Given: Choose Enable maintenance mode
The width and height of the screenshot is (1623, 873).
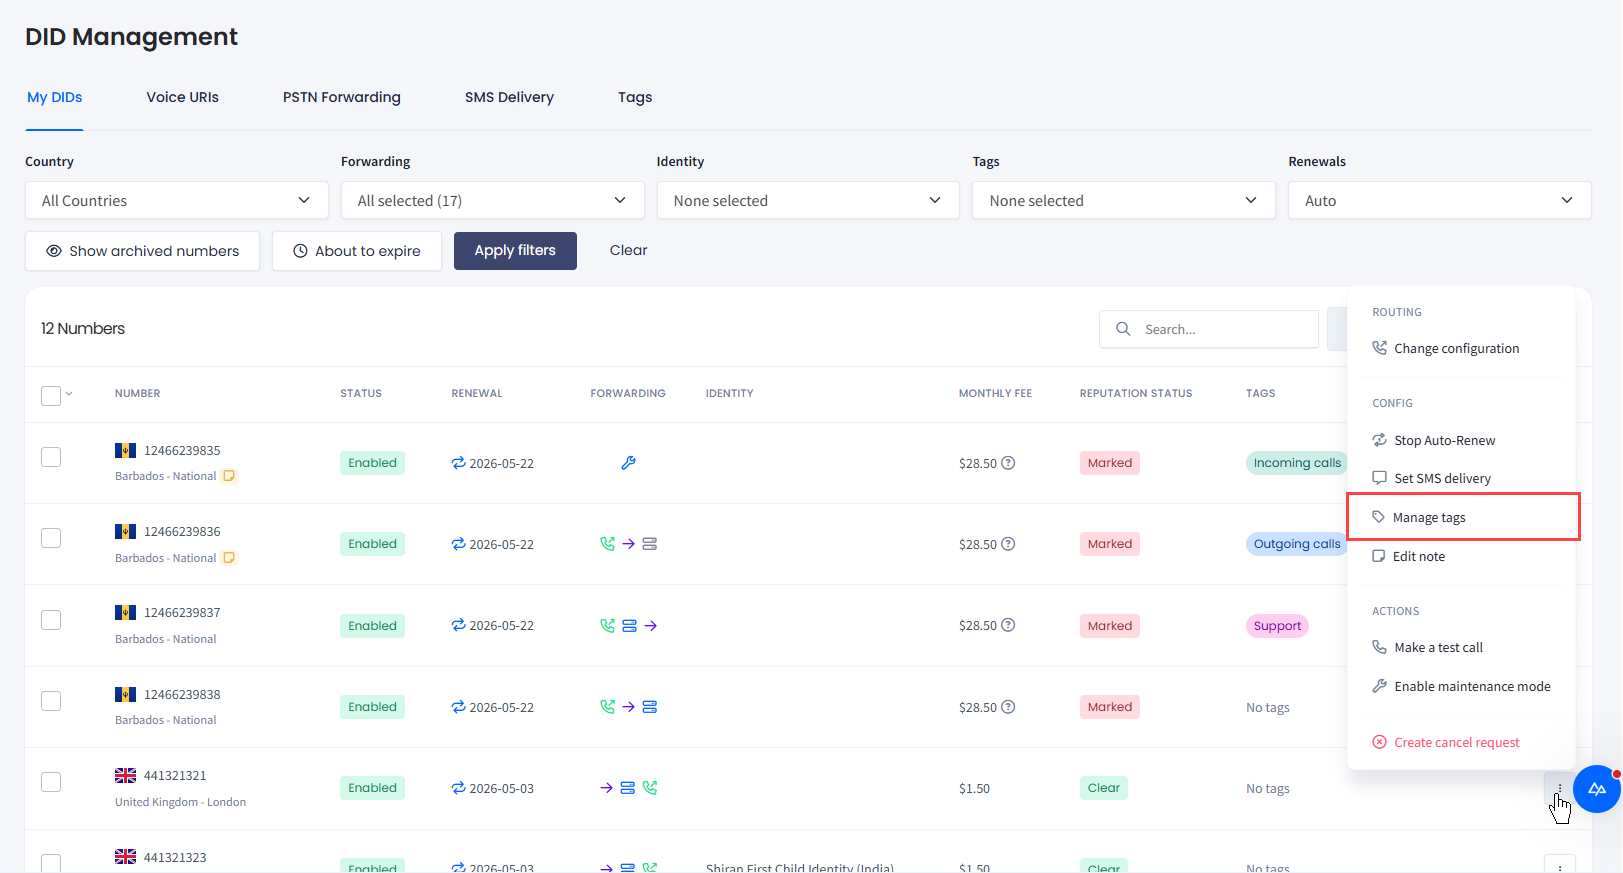Looking at the screenshot, I should (1461, 686).
